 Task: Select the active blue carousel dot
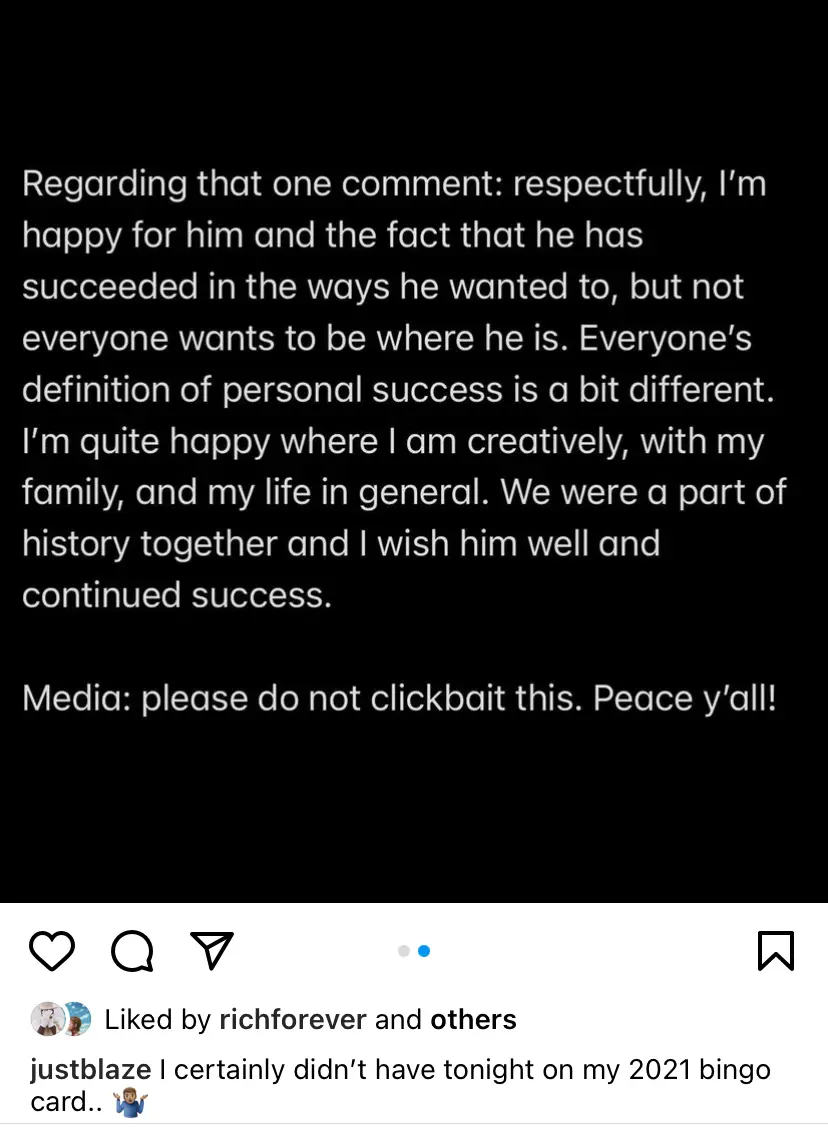click(x=424, y=951)
